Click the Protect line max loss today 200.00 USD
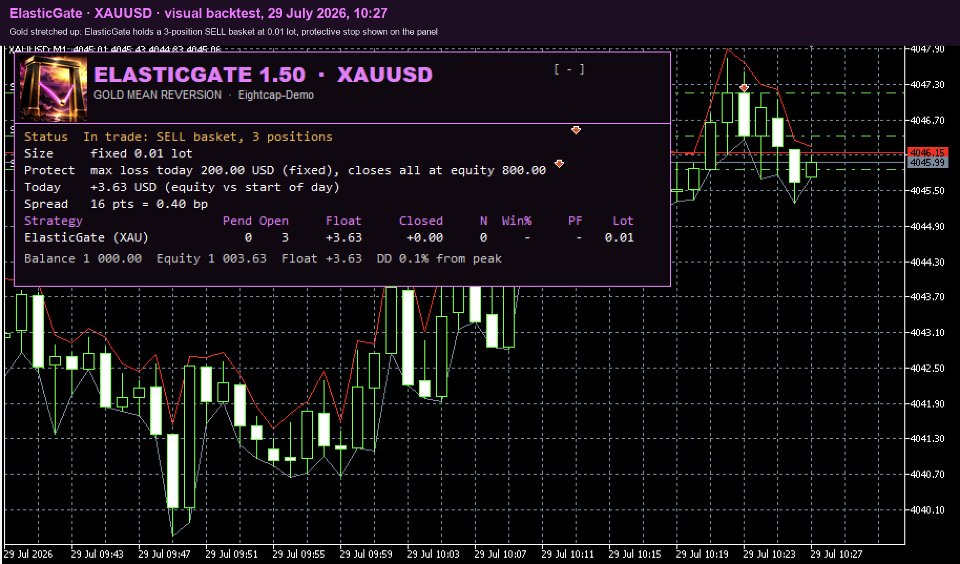Image resolution: width=960 pixels, height=564 pixels. 318,170
